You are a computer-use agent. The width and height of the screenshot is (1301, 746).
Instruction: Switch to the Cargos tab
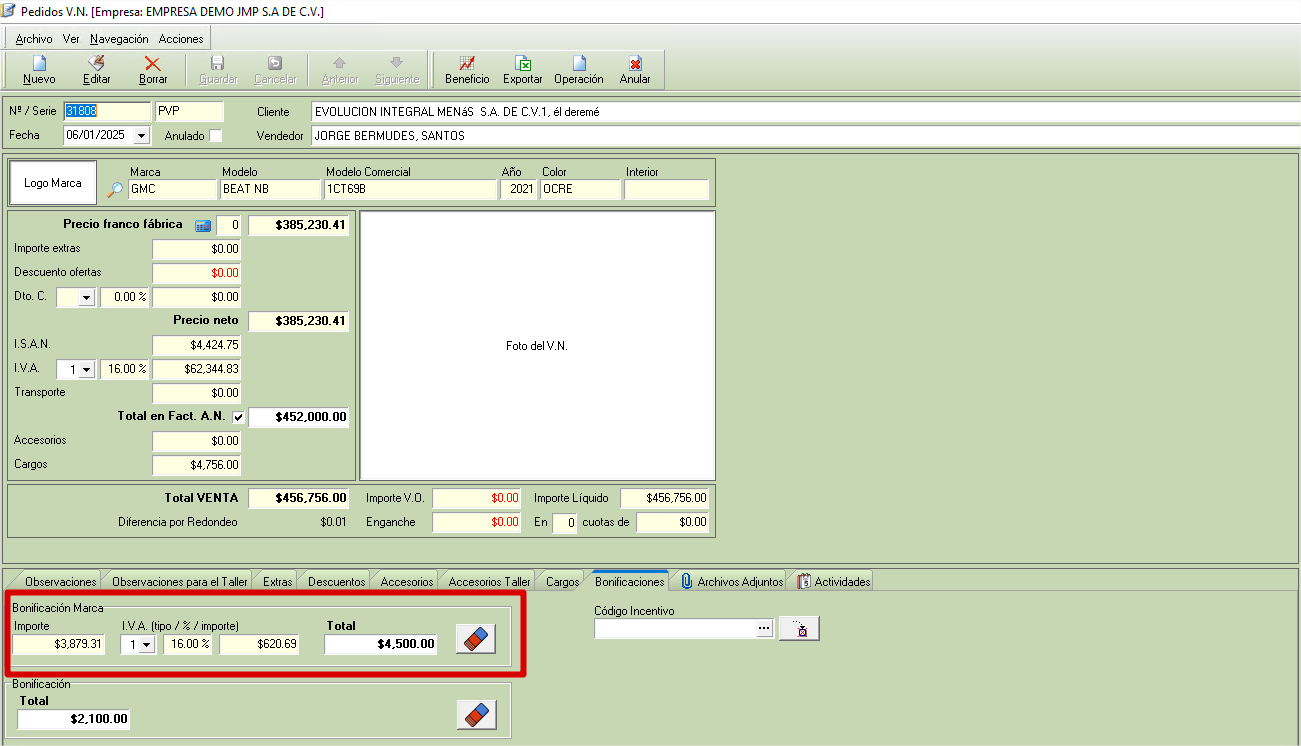click(x=563, y=581)
